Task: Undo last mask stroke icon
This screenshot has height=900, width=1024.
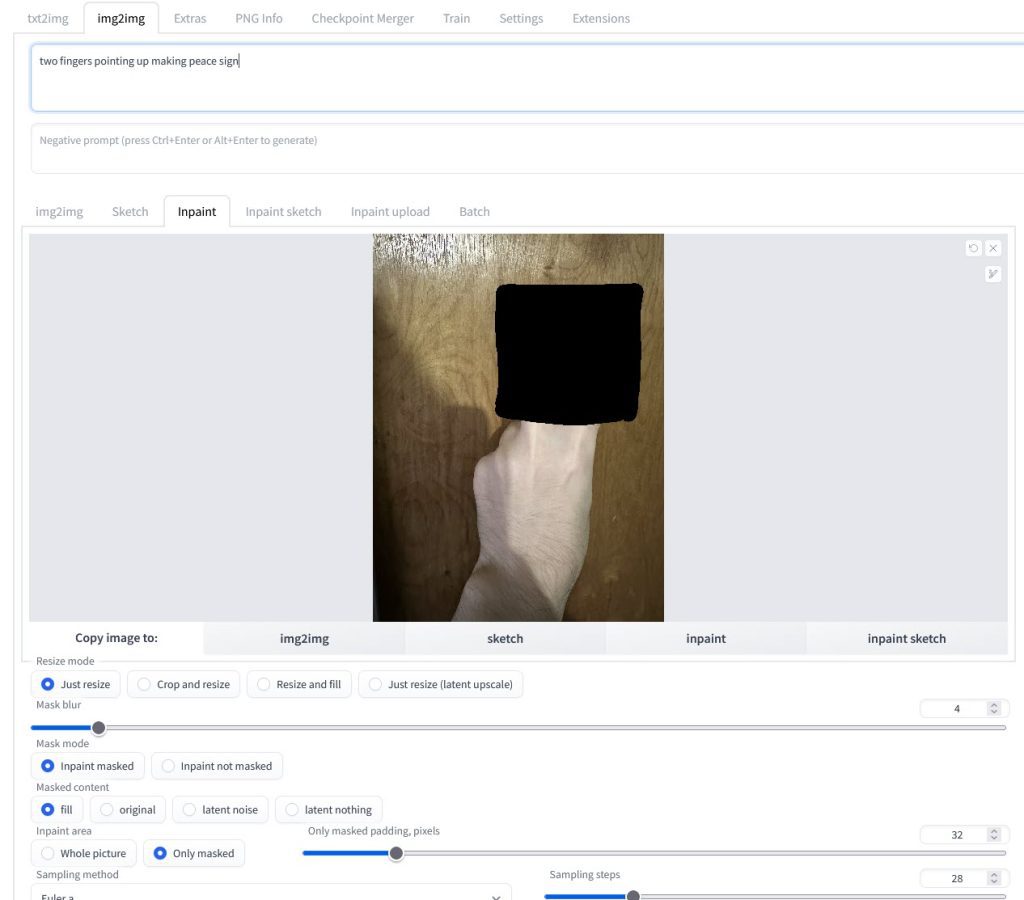Action: (973, 248)
